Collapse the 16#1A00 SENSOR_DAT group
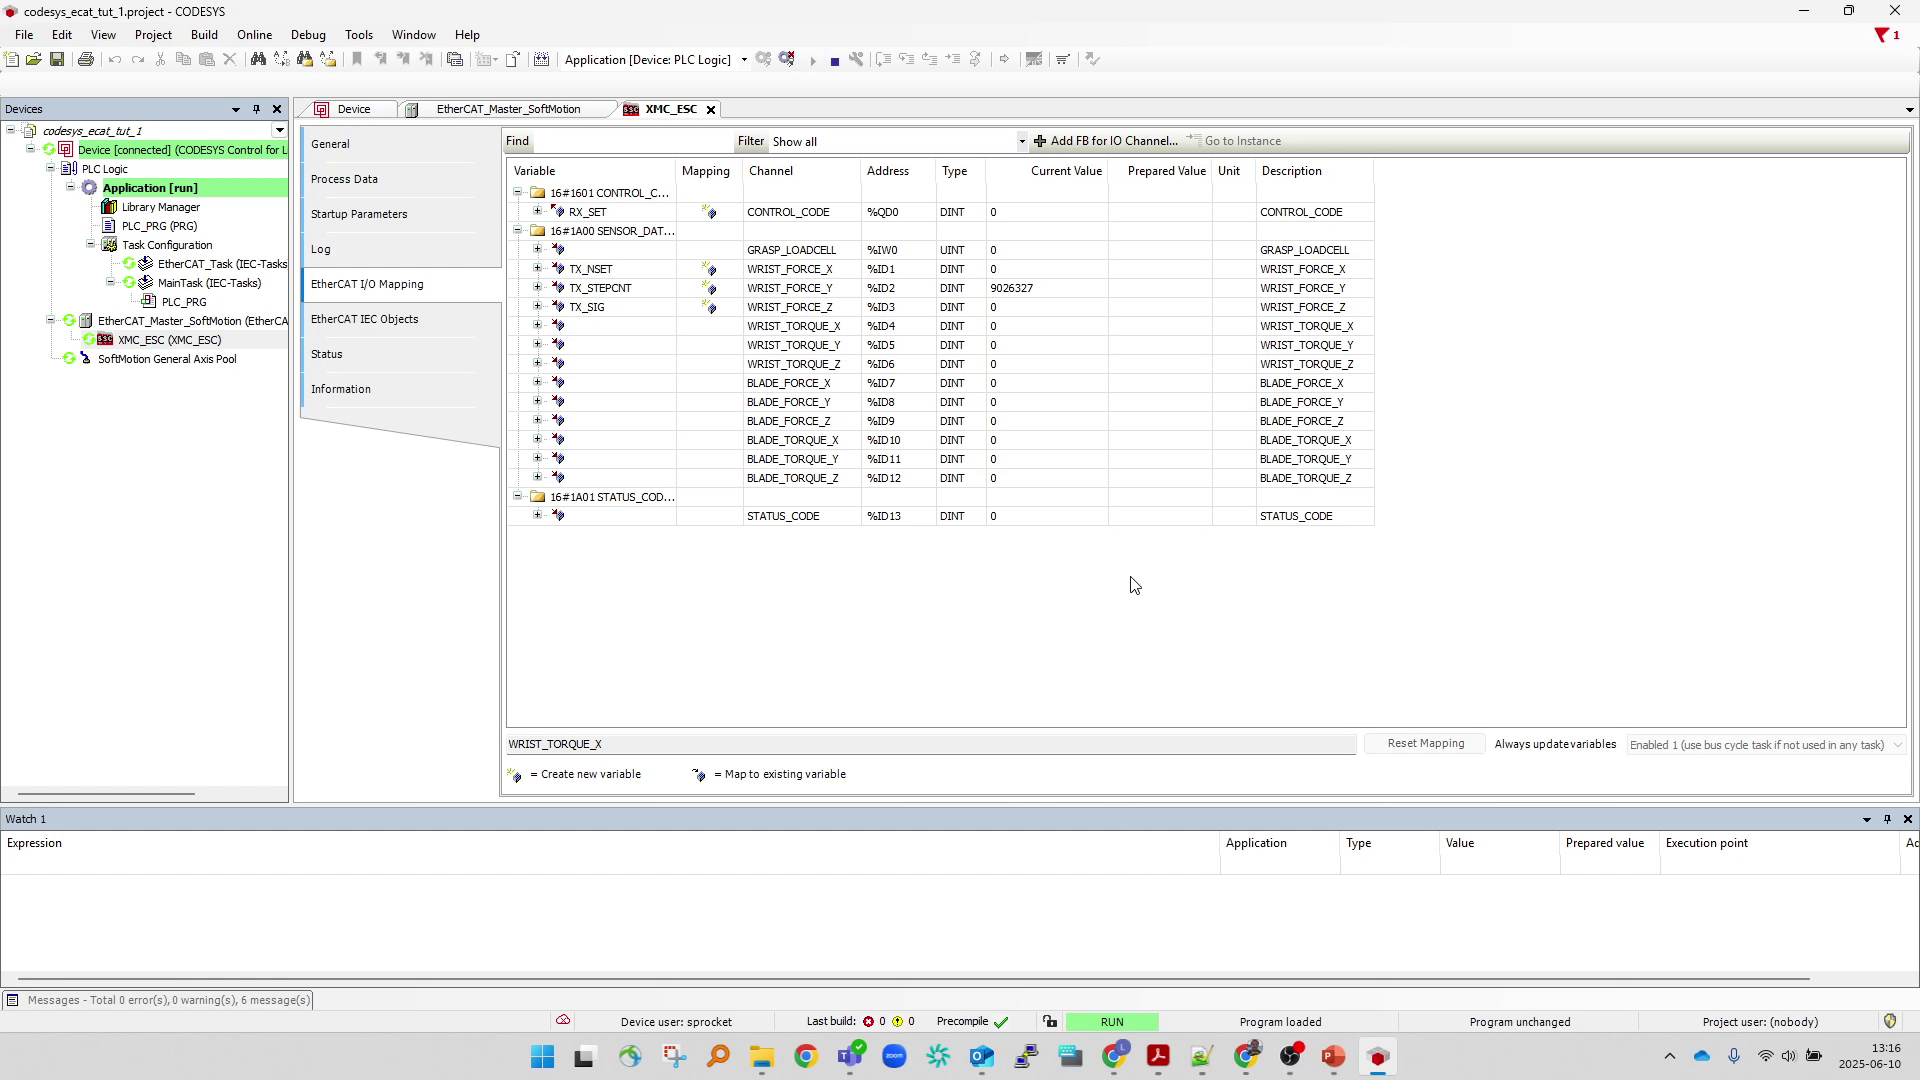This screenshot has width=1920, height=1080. coord(516,230)
